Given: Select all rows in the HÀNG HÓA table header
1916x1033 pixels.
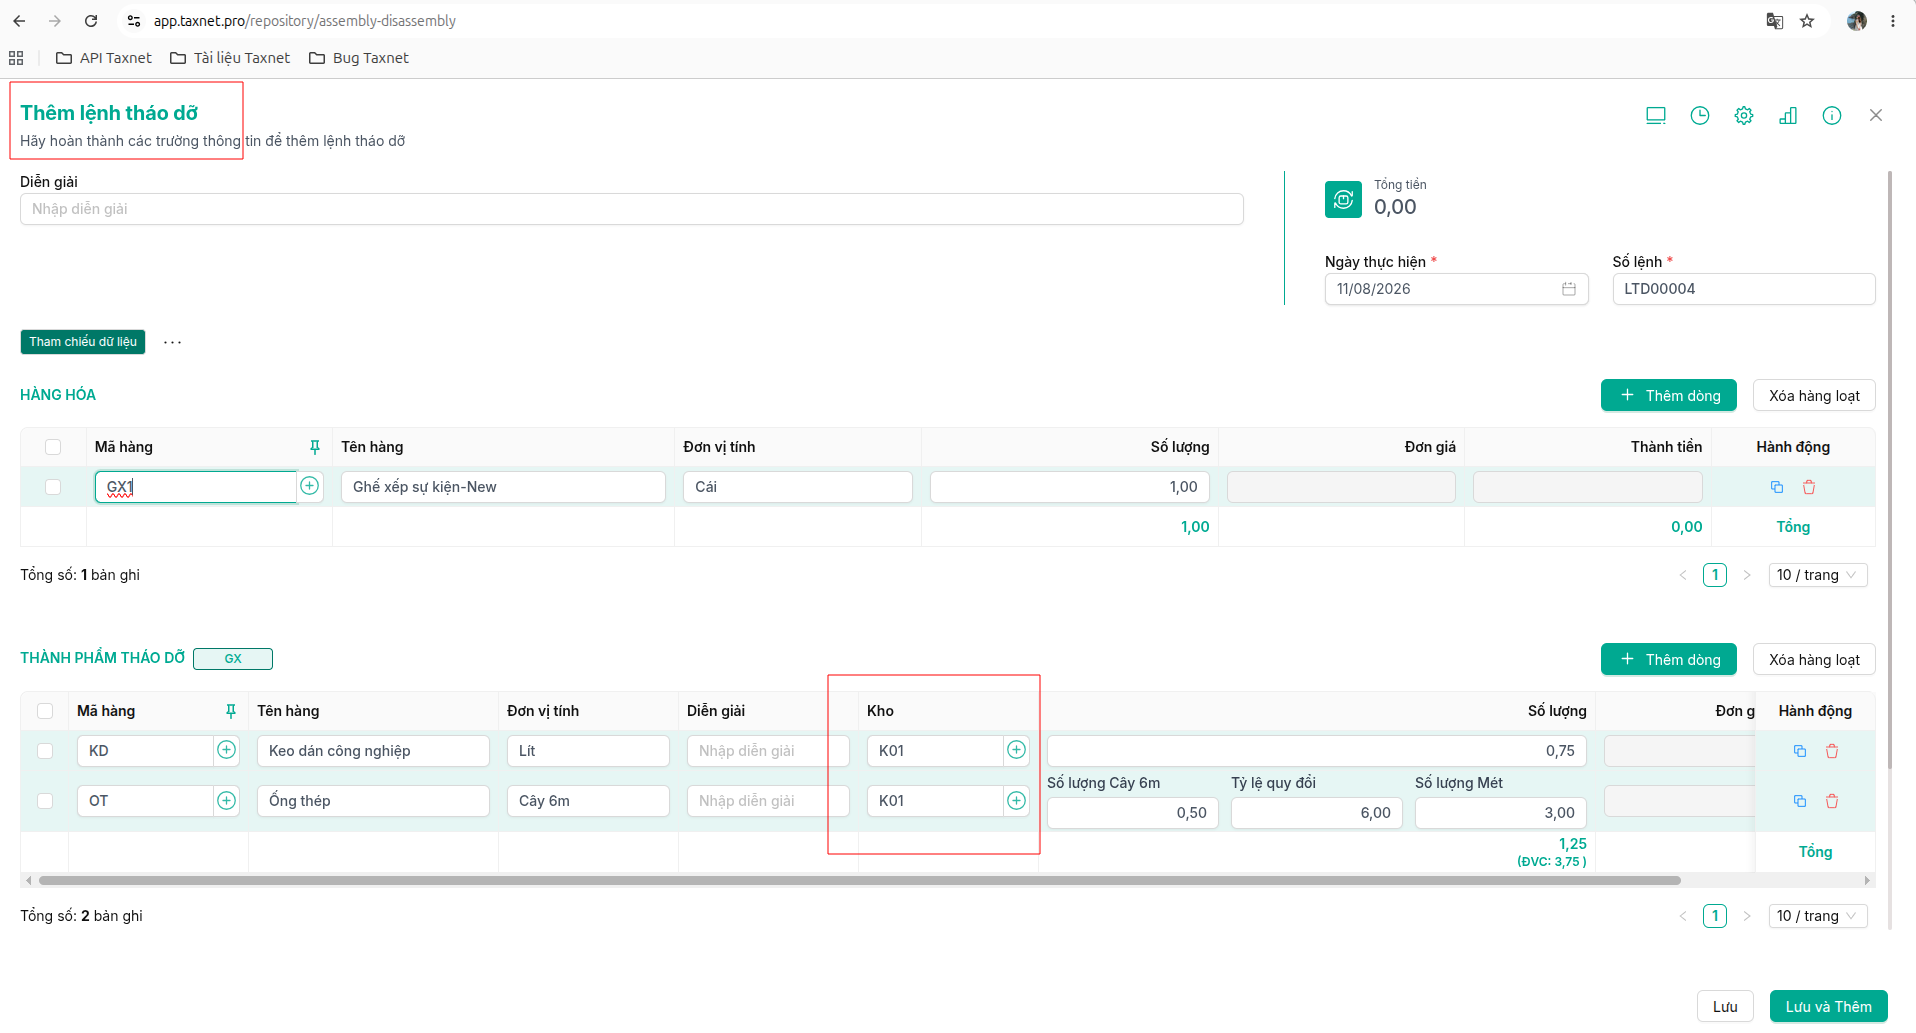Looking at the screenshot, I should pos(53,447).
